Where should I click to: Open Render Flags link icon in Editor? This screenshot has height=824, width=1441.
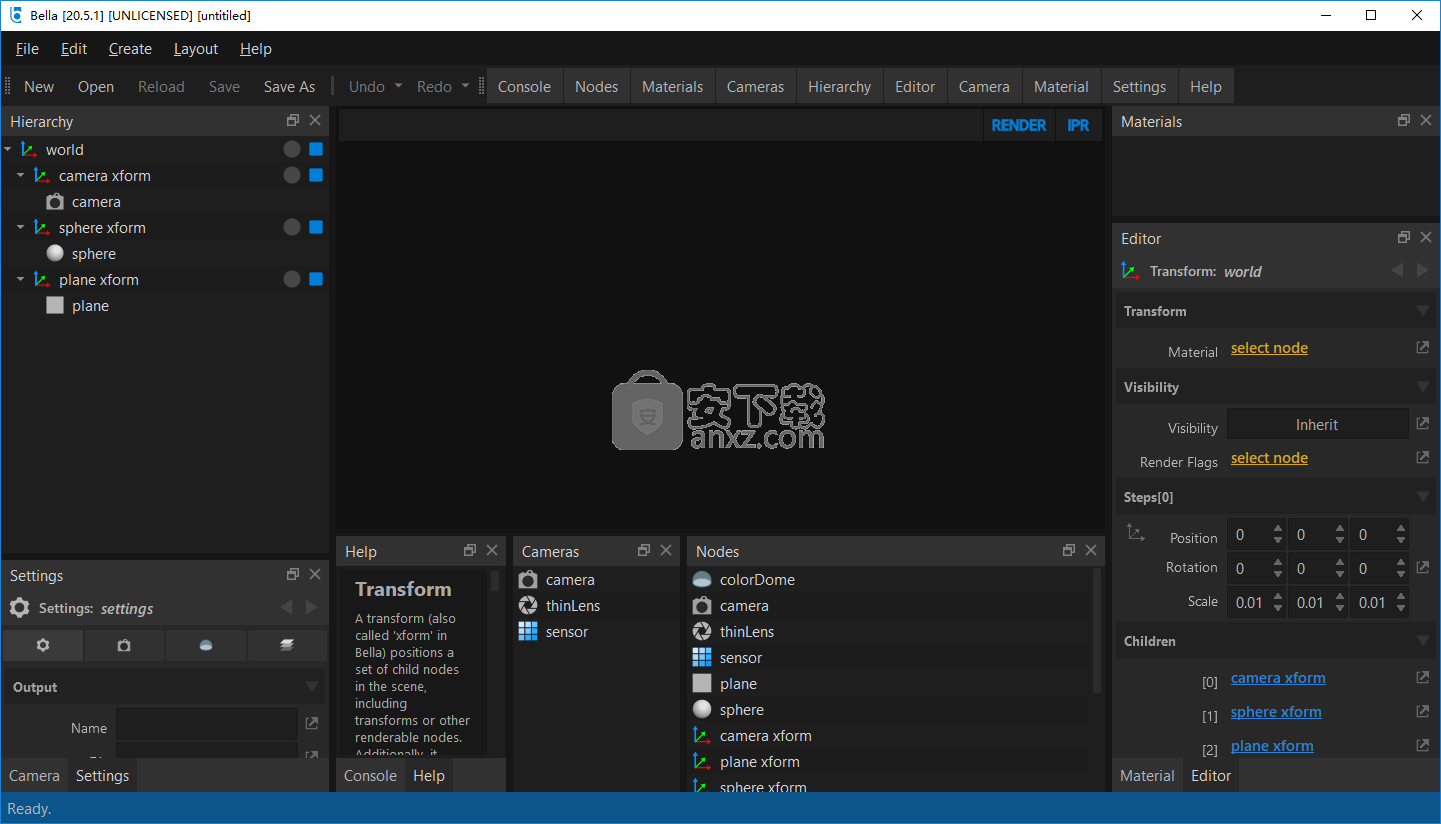click(1423, 458)
